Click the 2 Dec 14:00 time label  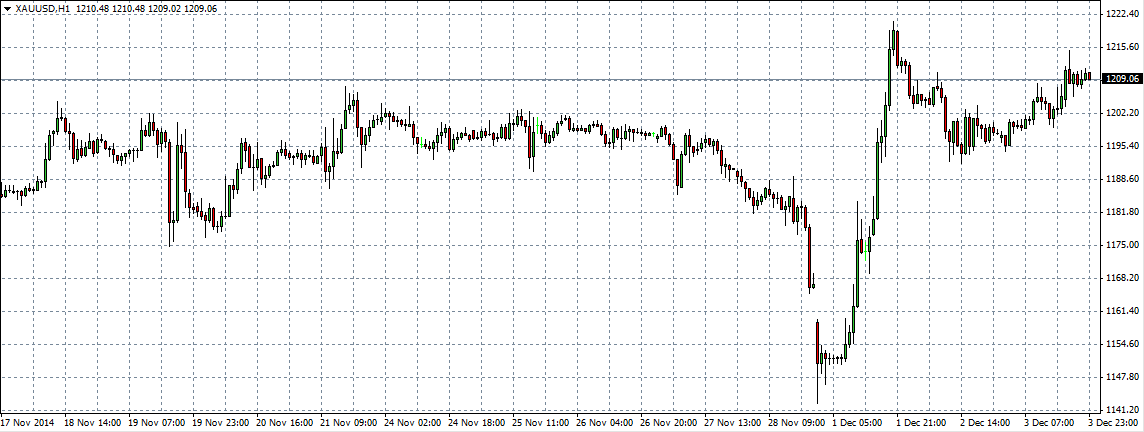click(x=989, y=423)
